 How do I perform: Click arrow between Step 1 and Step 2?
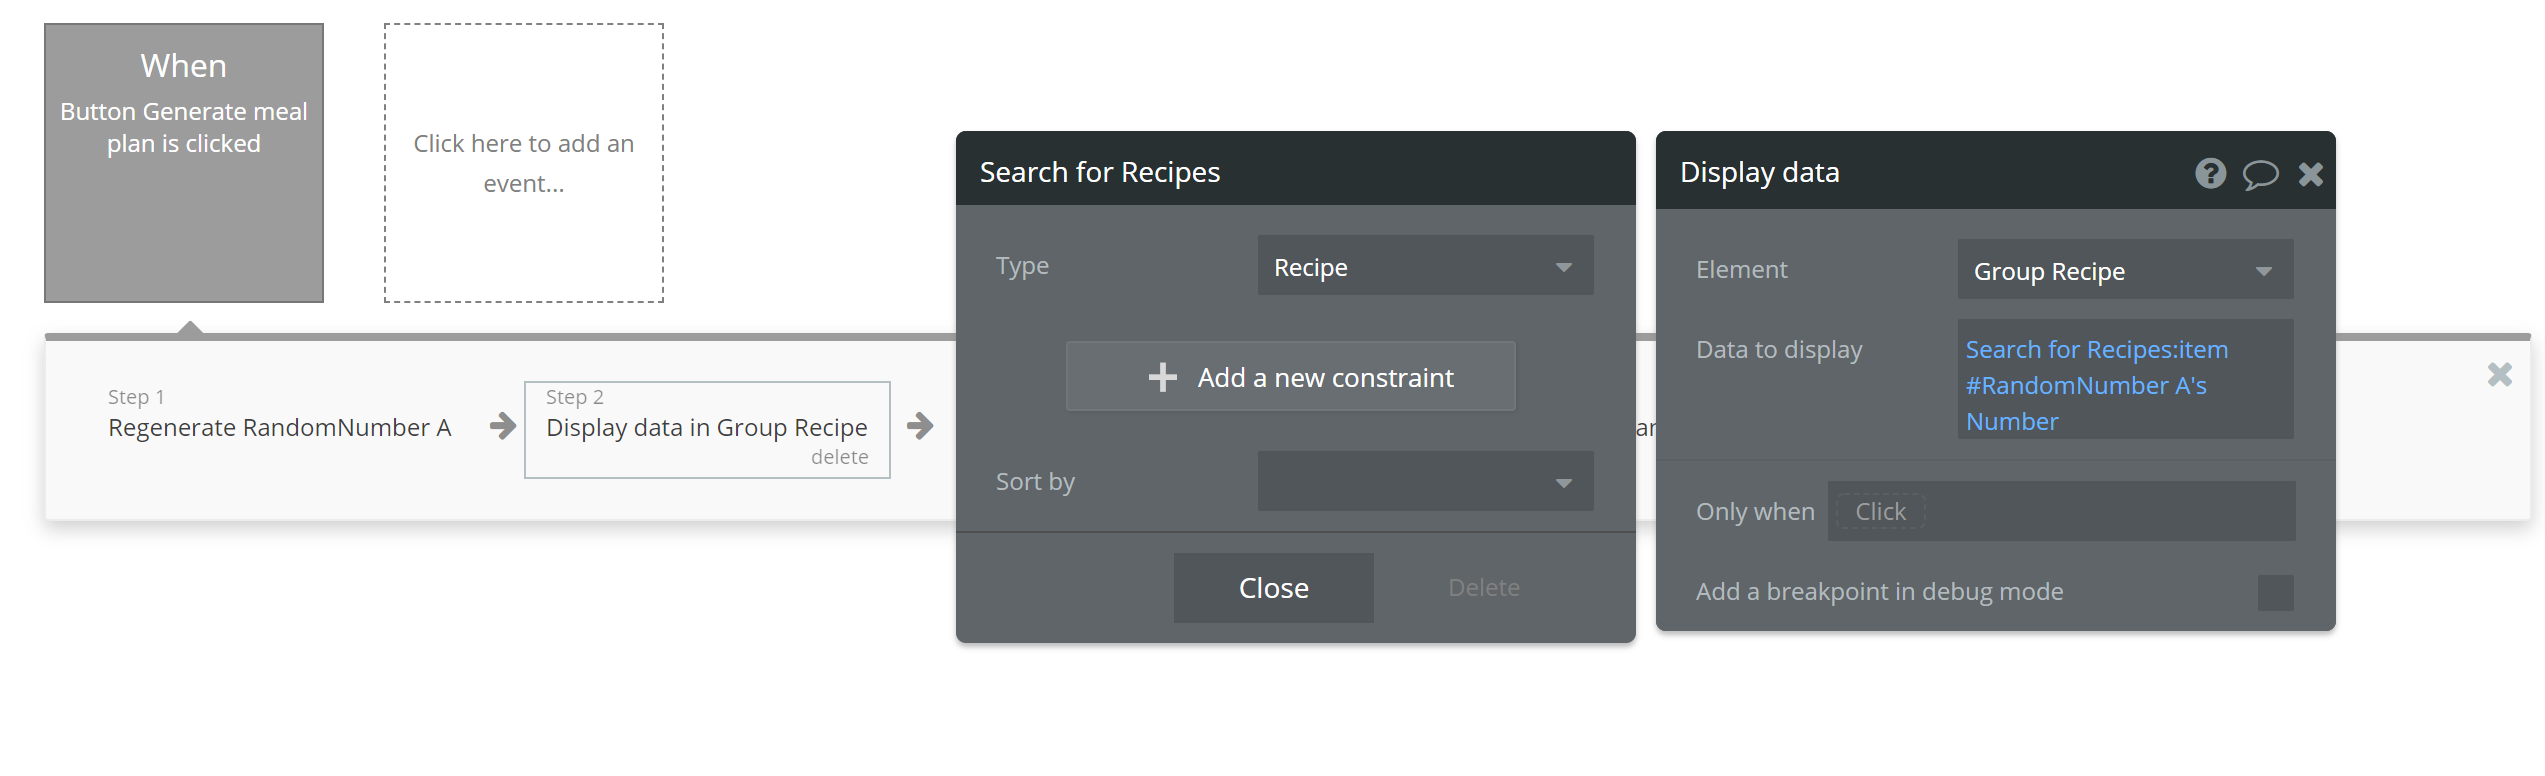[x=503, y=427]
